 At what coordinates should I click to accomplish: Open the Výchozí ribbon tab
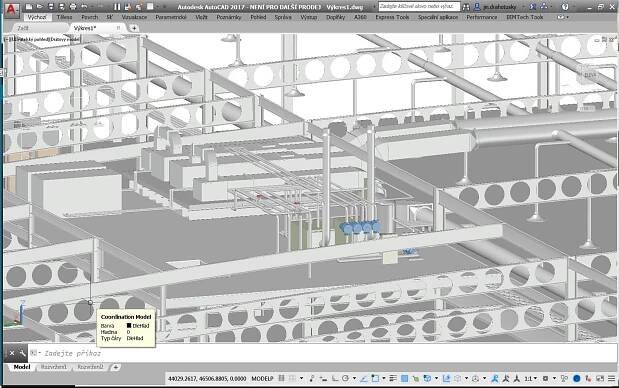click(x=37, y=17)
